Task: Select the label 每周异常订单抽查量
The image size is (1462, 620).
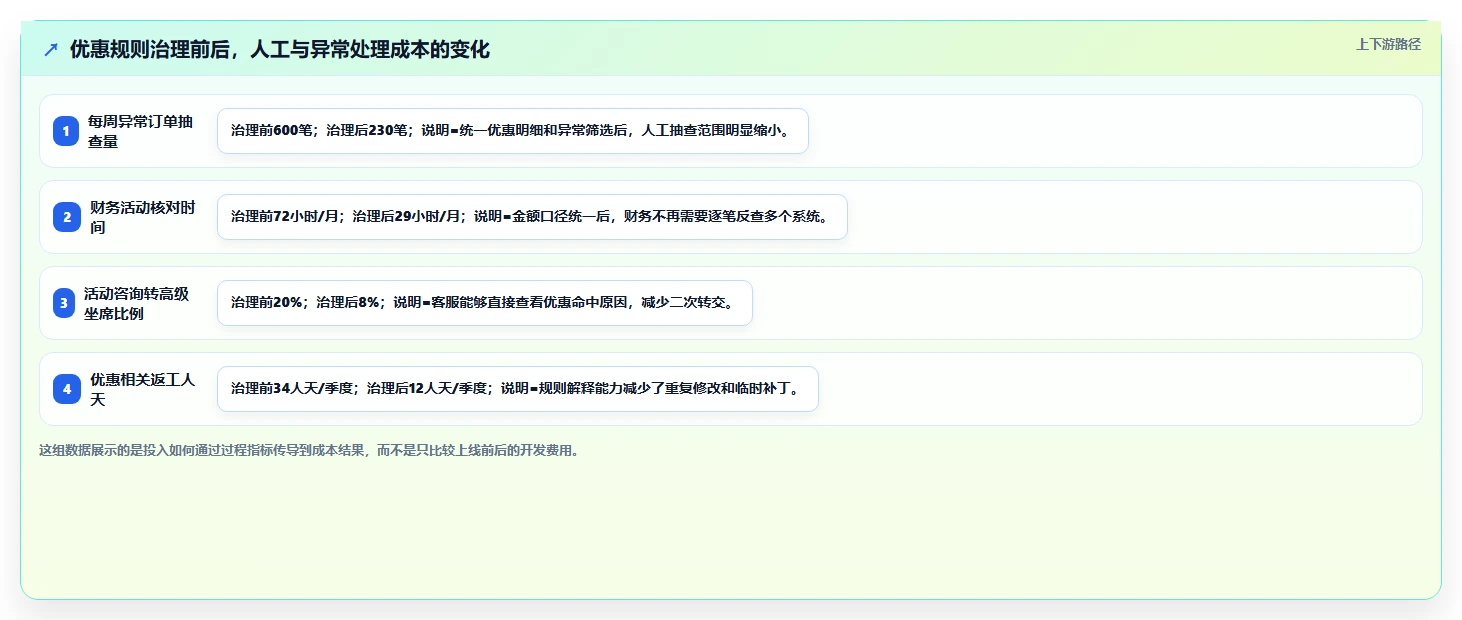Action: point(140,131)
